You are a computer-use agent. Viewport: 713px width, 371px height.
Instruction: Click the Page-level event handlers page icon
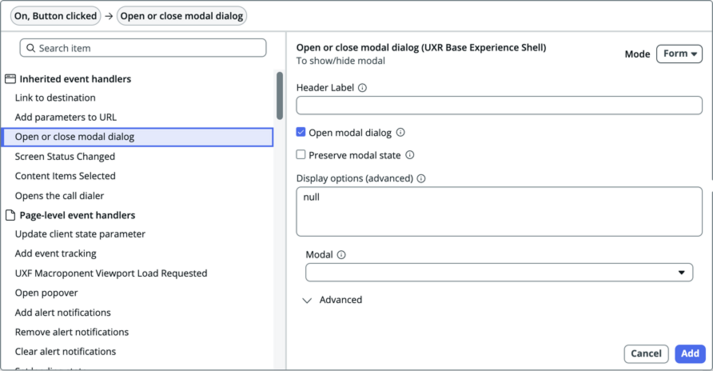(10, 215)
